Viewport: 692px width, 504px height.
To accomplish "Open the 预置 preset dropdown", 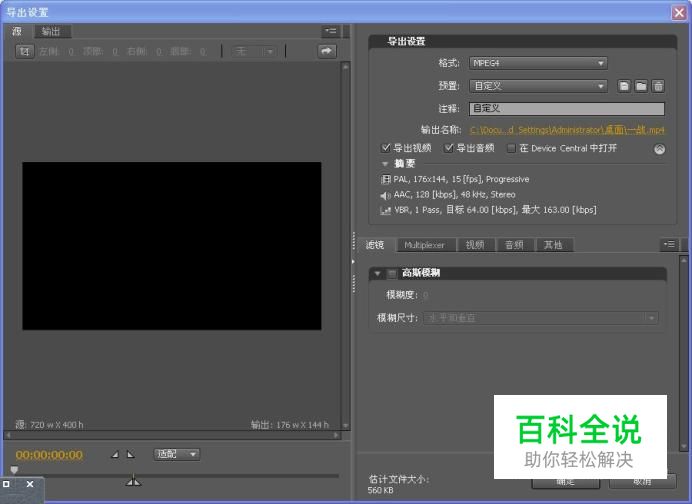I will [538, 87].
